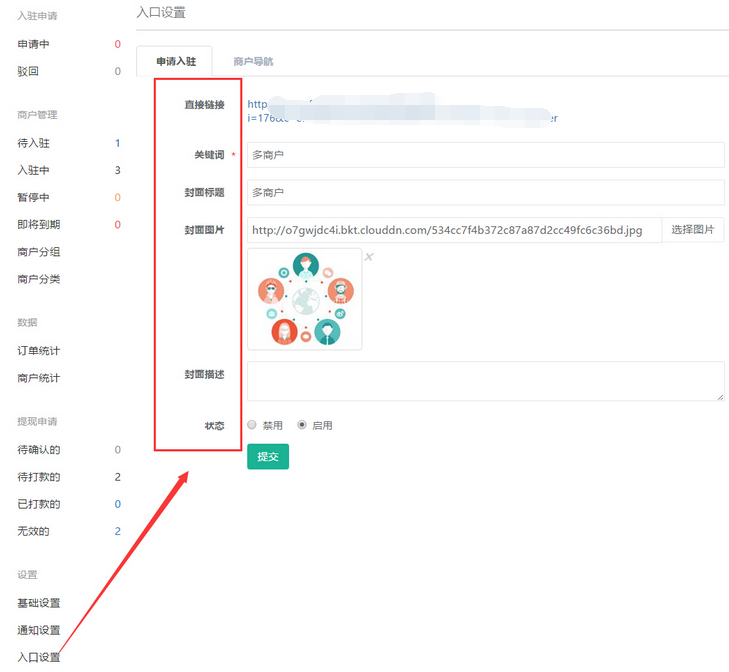729x672 pixels.
Task: Click the 关键词 input field
Action: [485, 155]
